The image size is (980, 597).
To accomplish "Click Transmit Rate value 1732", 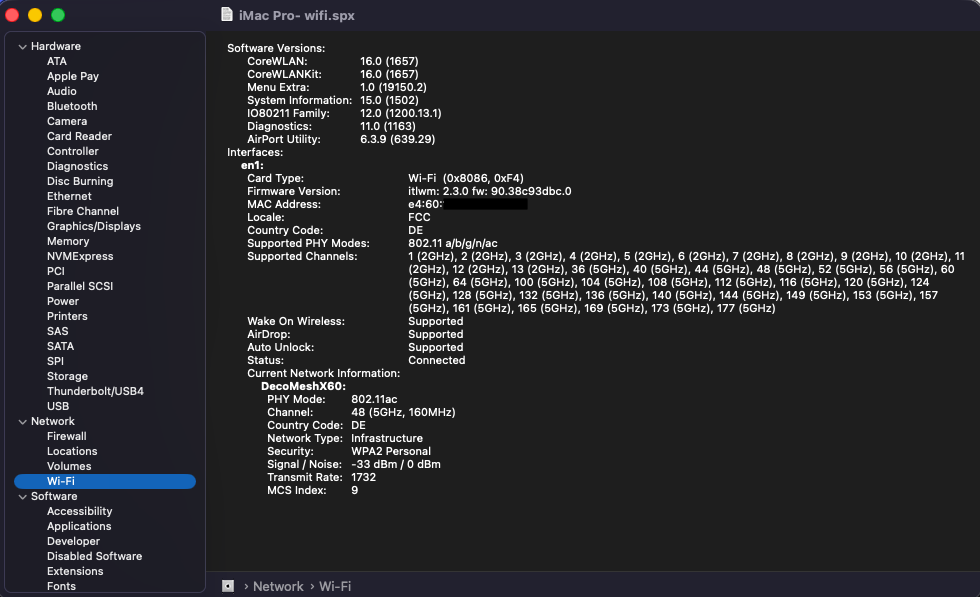I will [x=364, y=478].
